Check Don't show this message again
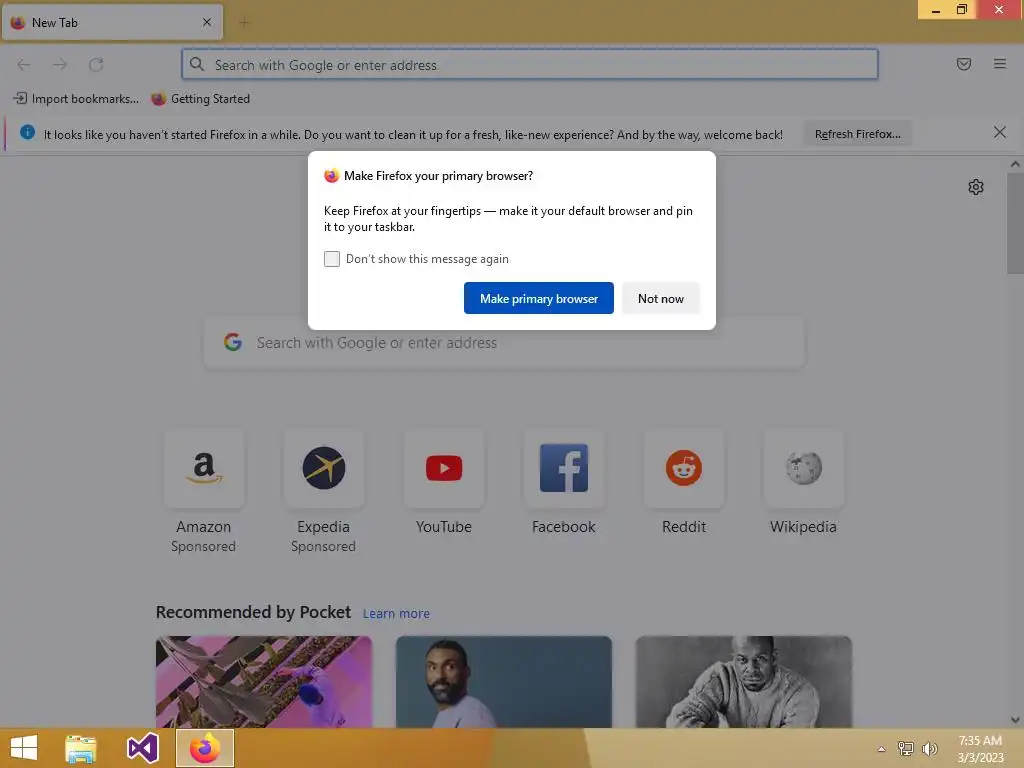Image resolution: width=1024 pixels, height=768 pixels. pyautogui.click(x=332, y=259)
